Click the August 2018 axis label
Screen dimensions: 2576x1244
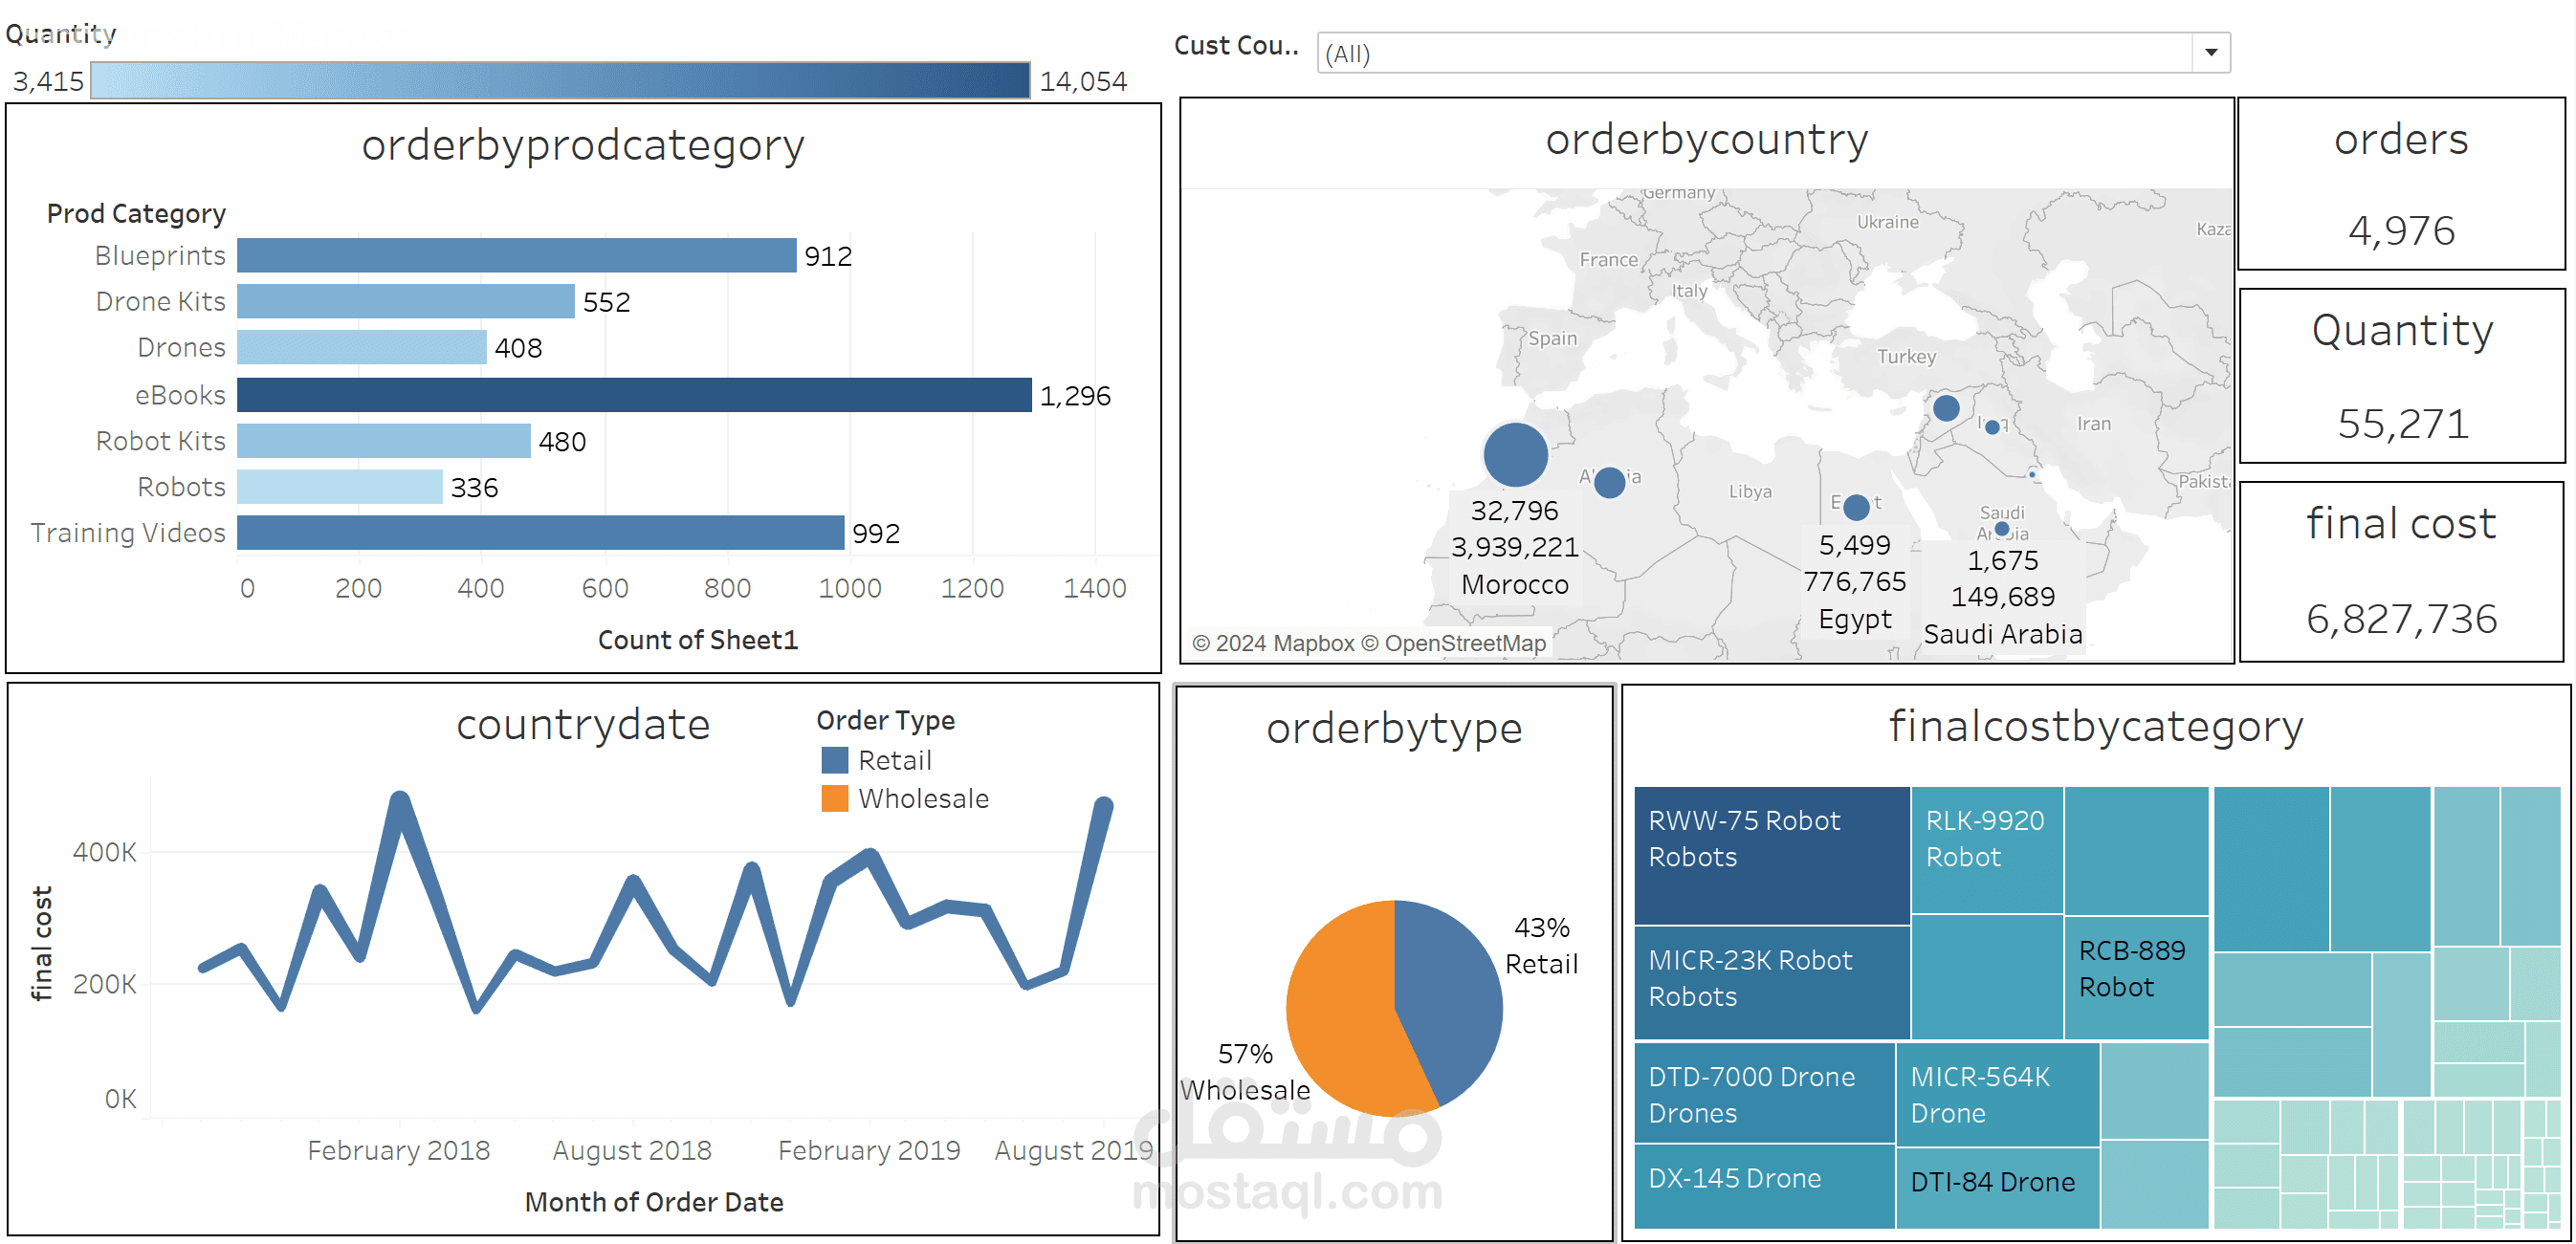pyautogui.click(x=632, y=1150)
